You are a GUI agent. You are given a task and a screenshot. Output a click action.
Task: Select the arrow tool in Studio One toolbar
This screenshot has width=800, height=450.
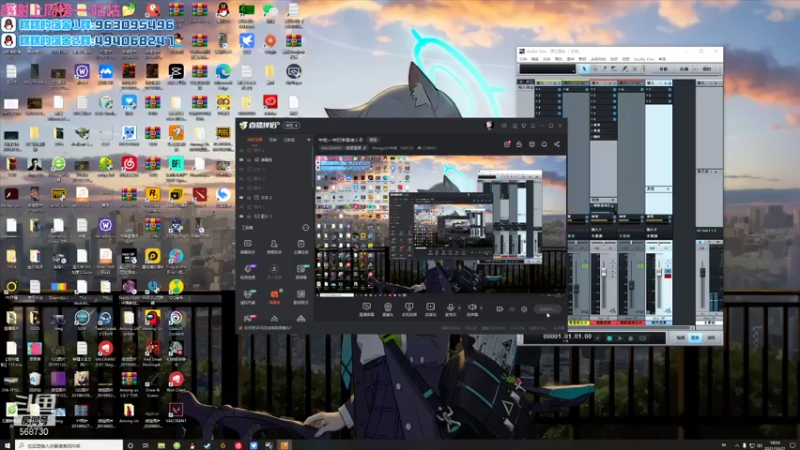(584, 69)
